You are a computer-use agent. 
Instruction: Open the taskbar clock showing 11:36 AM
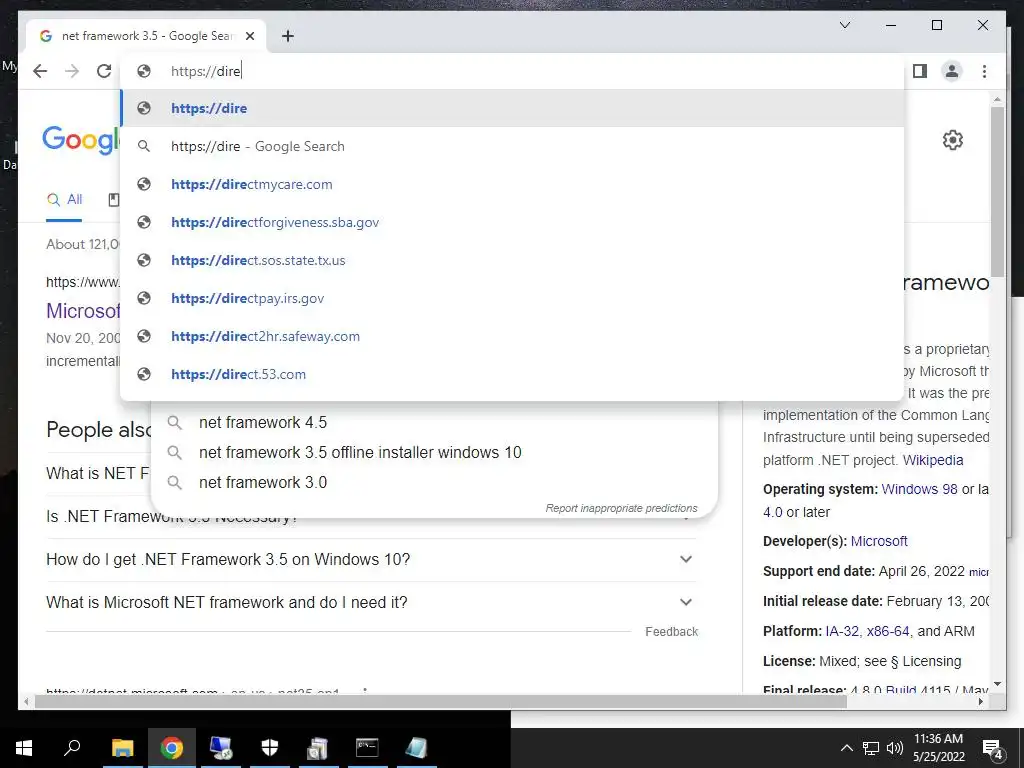[x=938, y=748]
